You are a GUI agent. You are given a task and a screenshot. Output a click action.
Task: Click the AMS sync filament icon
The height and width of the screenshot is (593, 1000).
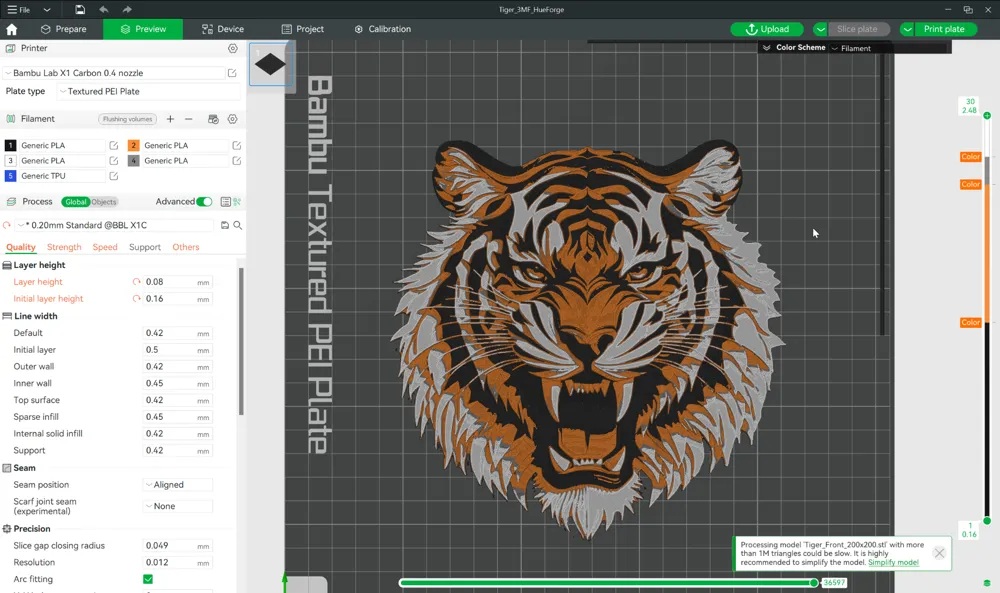coord(214,119)
